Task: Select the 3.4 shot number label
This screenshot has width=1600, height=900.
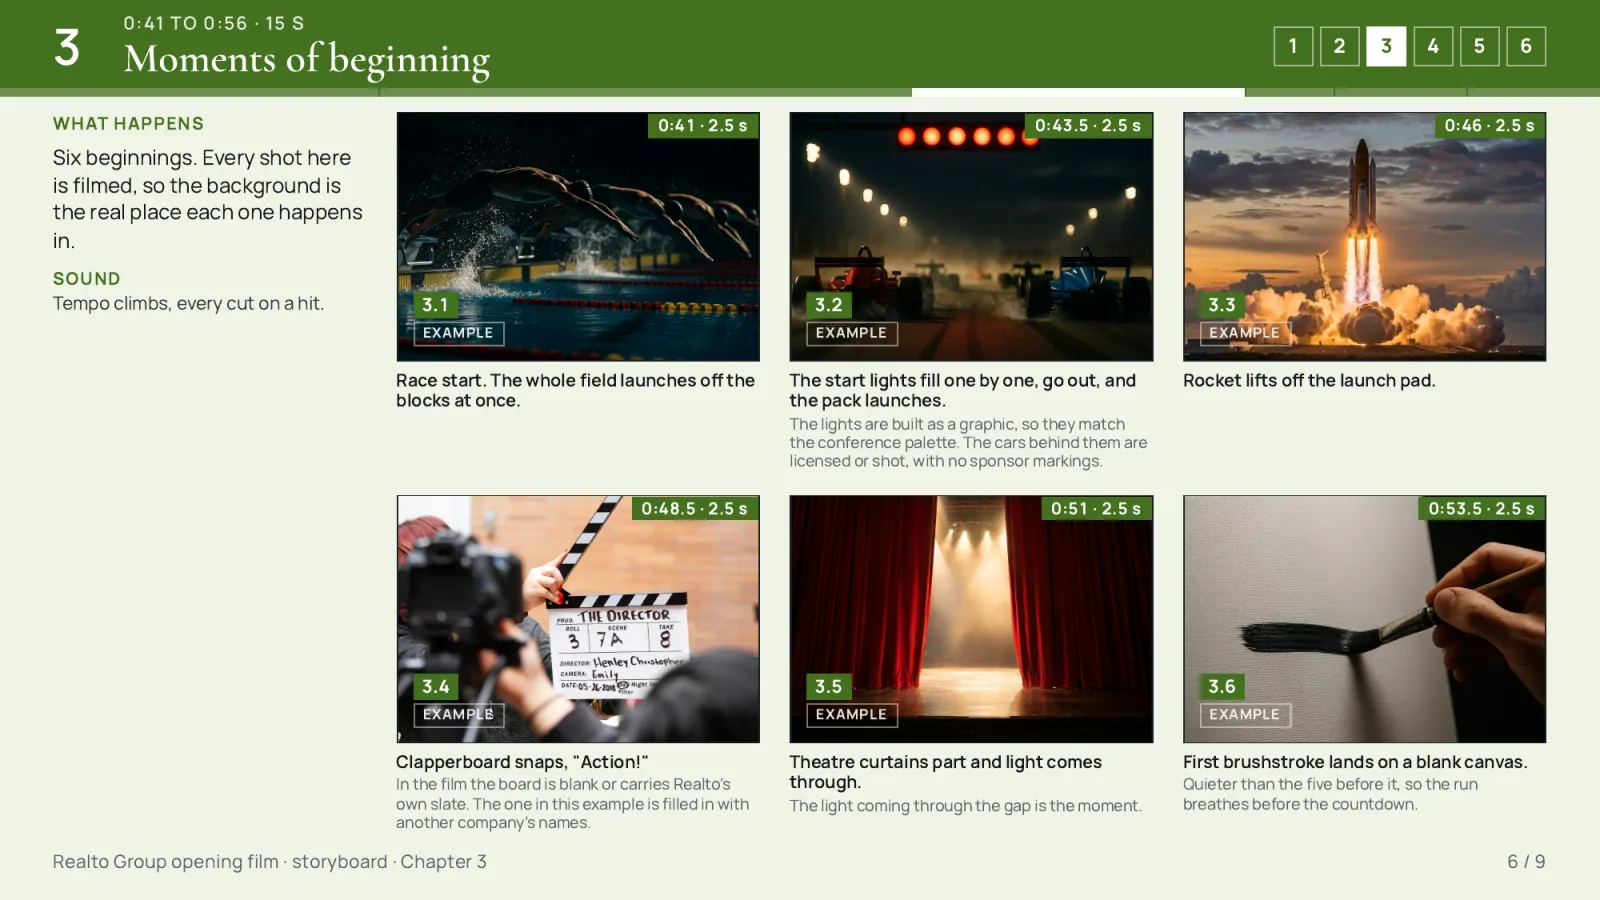Action: 435,687
